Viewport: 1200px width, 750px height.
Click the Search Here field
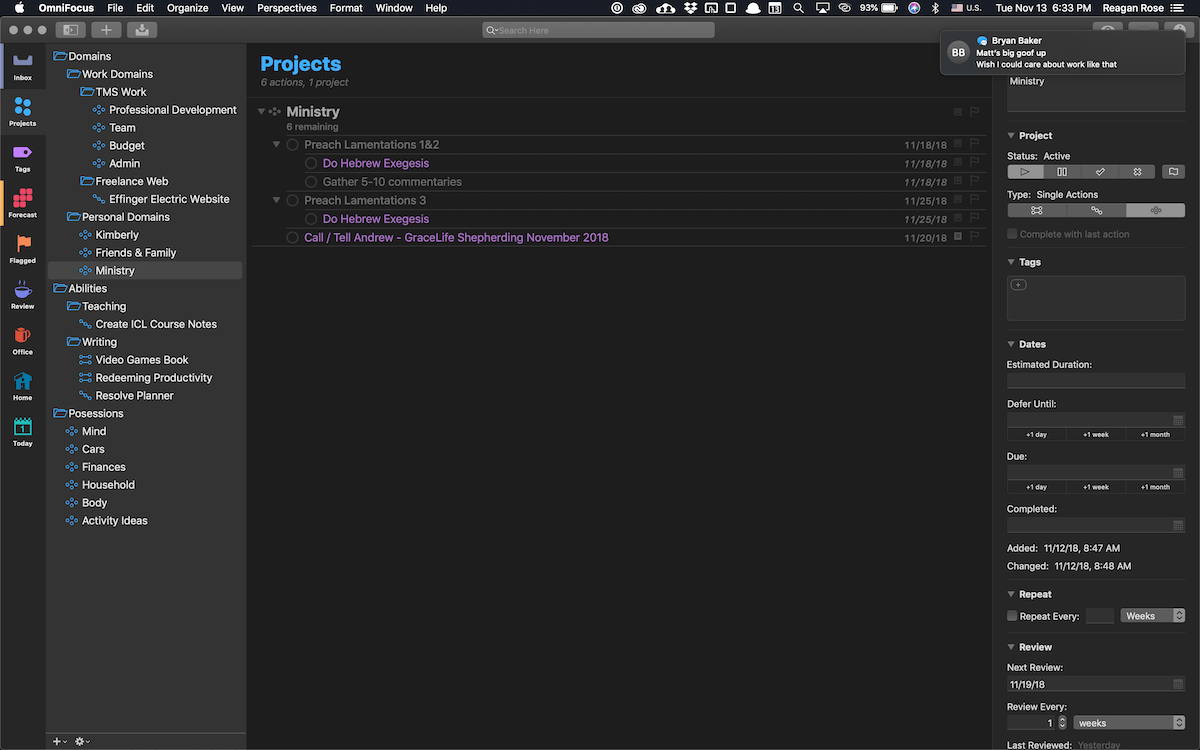pos(598,30)
